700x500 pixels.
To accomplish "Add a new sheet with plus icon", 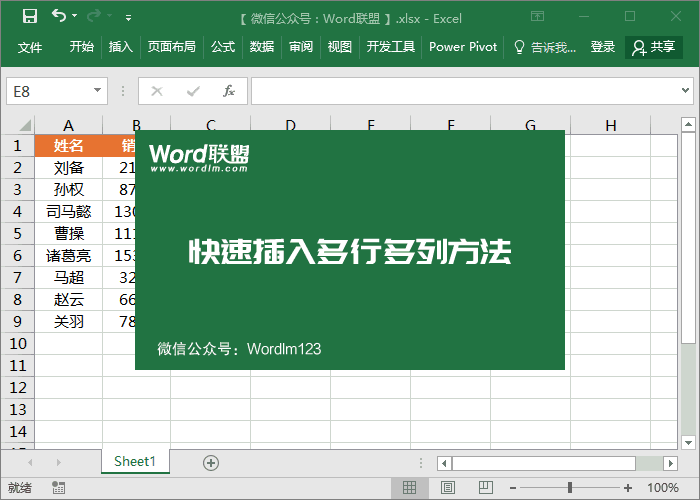I will pyautogui.click(x=210, y=462).
